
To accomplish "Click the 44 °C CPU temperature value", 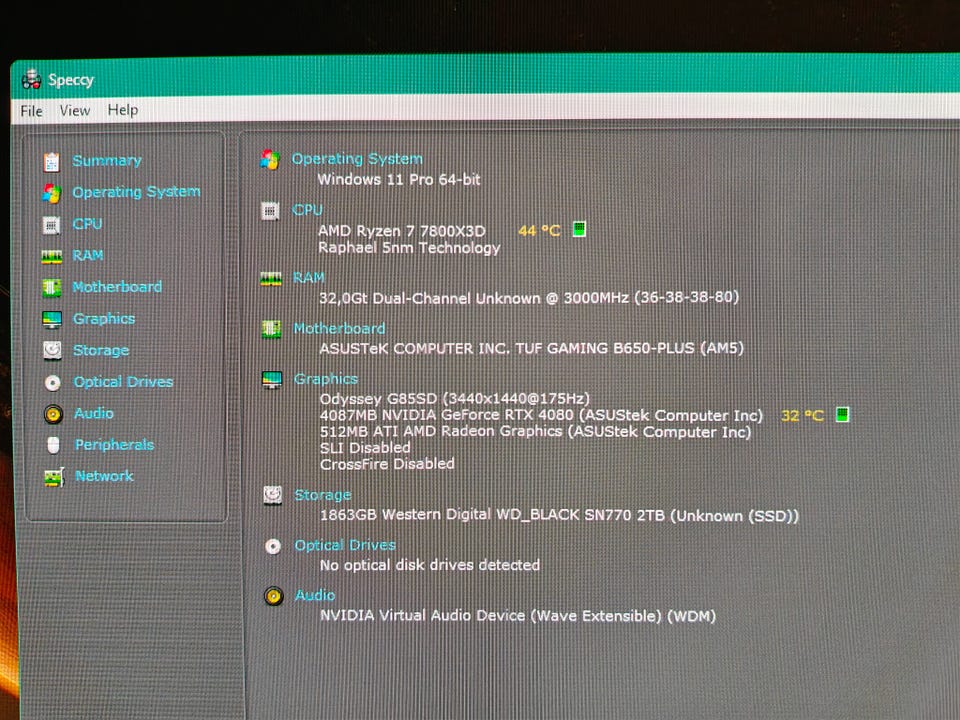I will pos(539,230).
